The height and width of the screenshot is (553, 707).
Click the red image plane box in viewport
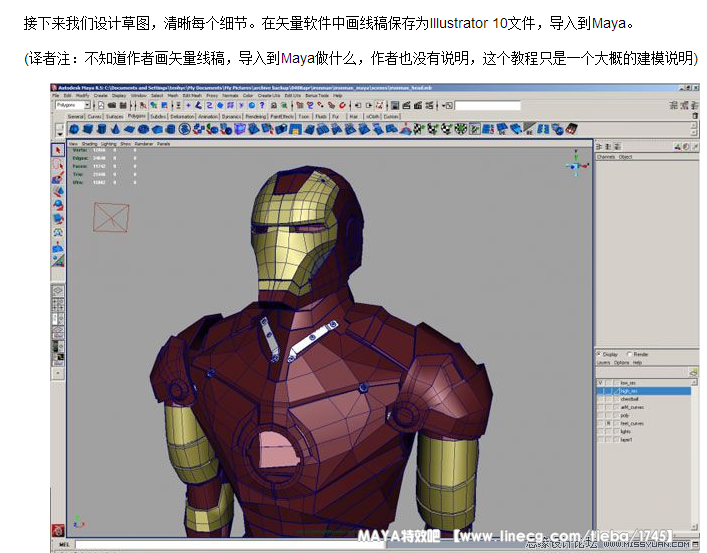[x=111, y=217]
